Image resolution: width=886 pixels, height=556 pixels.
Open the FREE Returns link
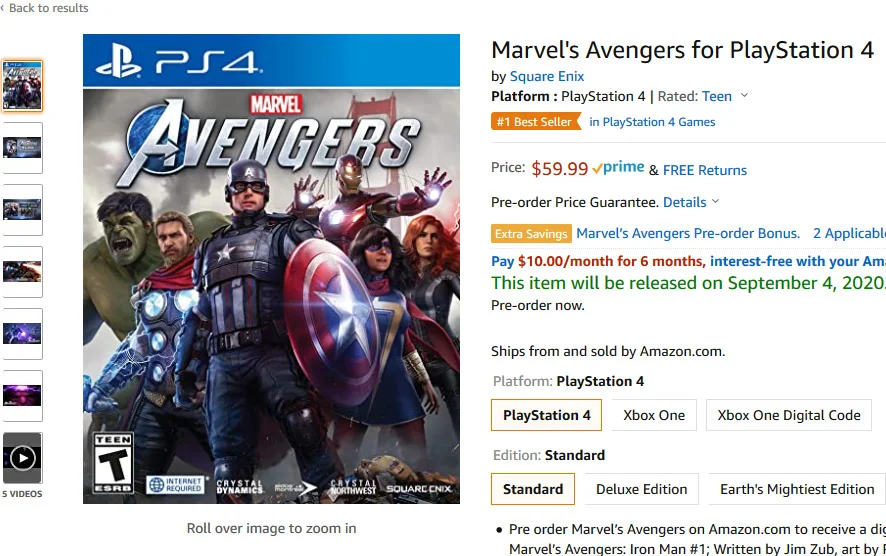[705, 170]
